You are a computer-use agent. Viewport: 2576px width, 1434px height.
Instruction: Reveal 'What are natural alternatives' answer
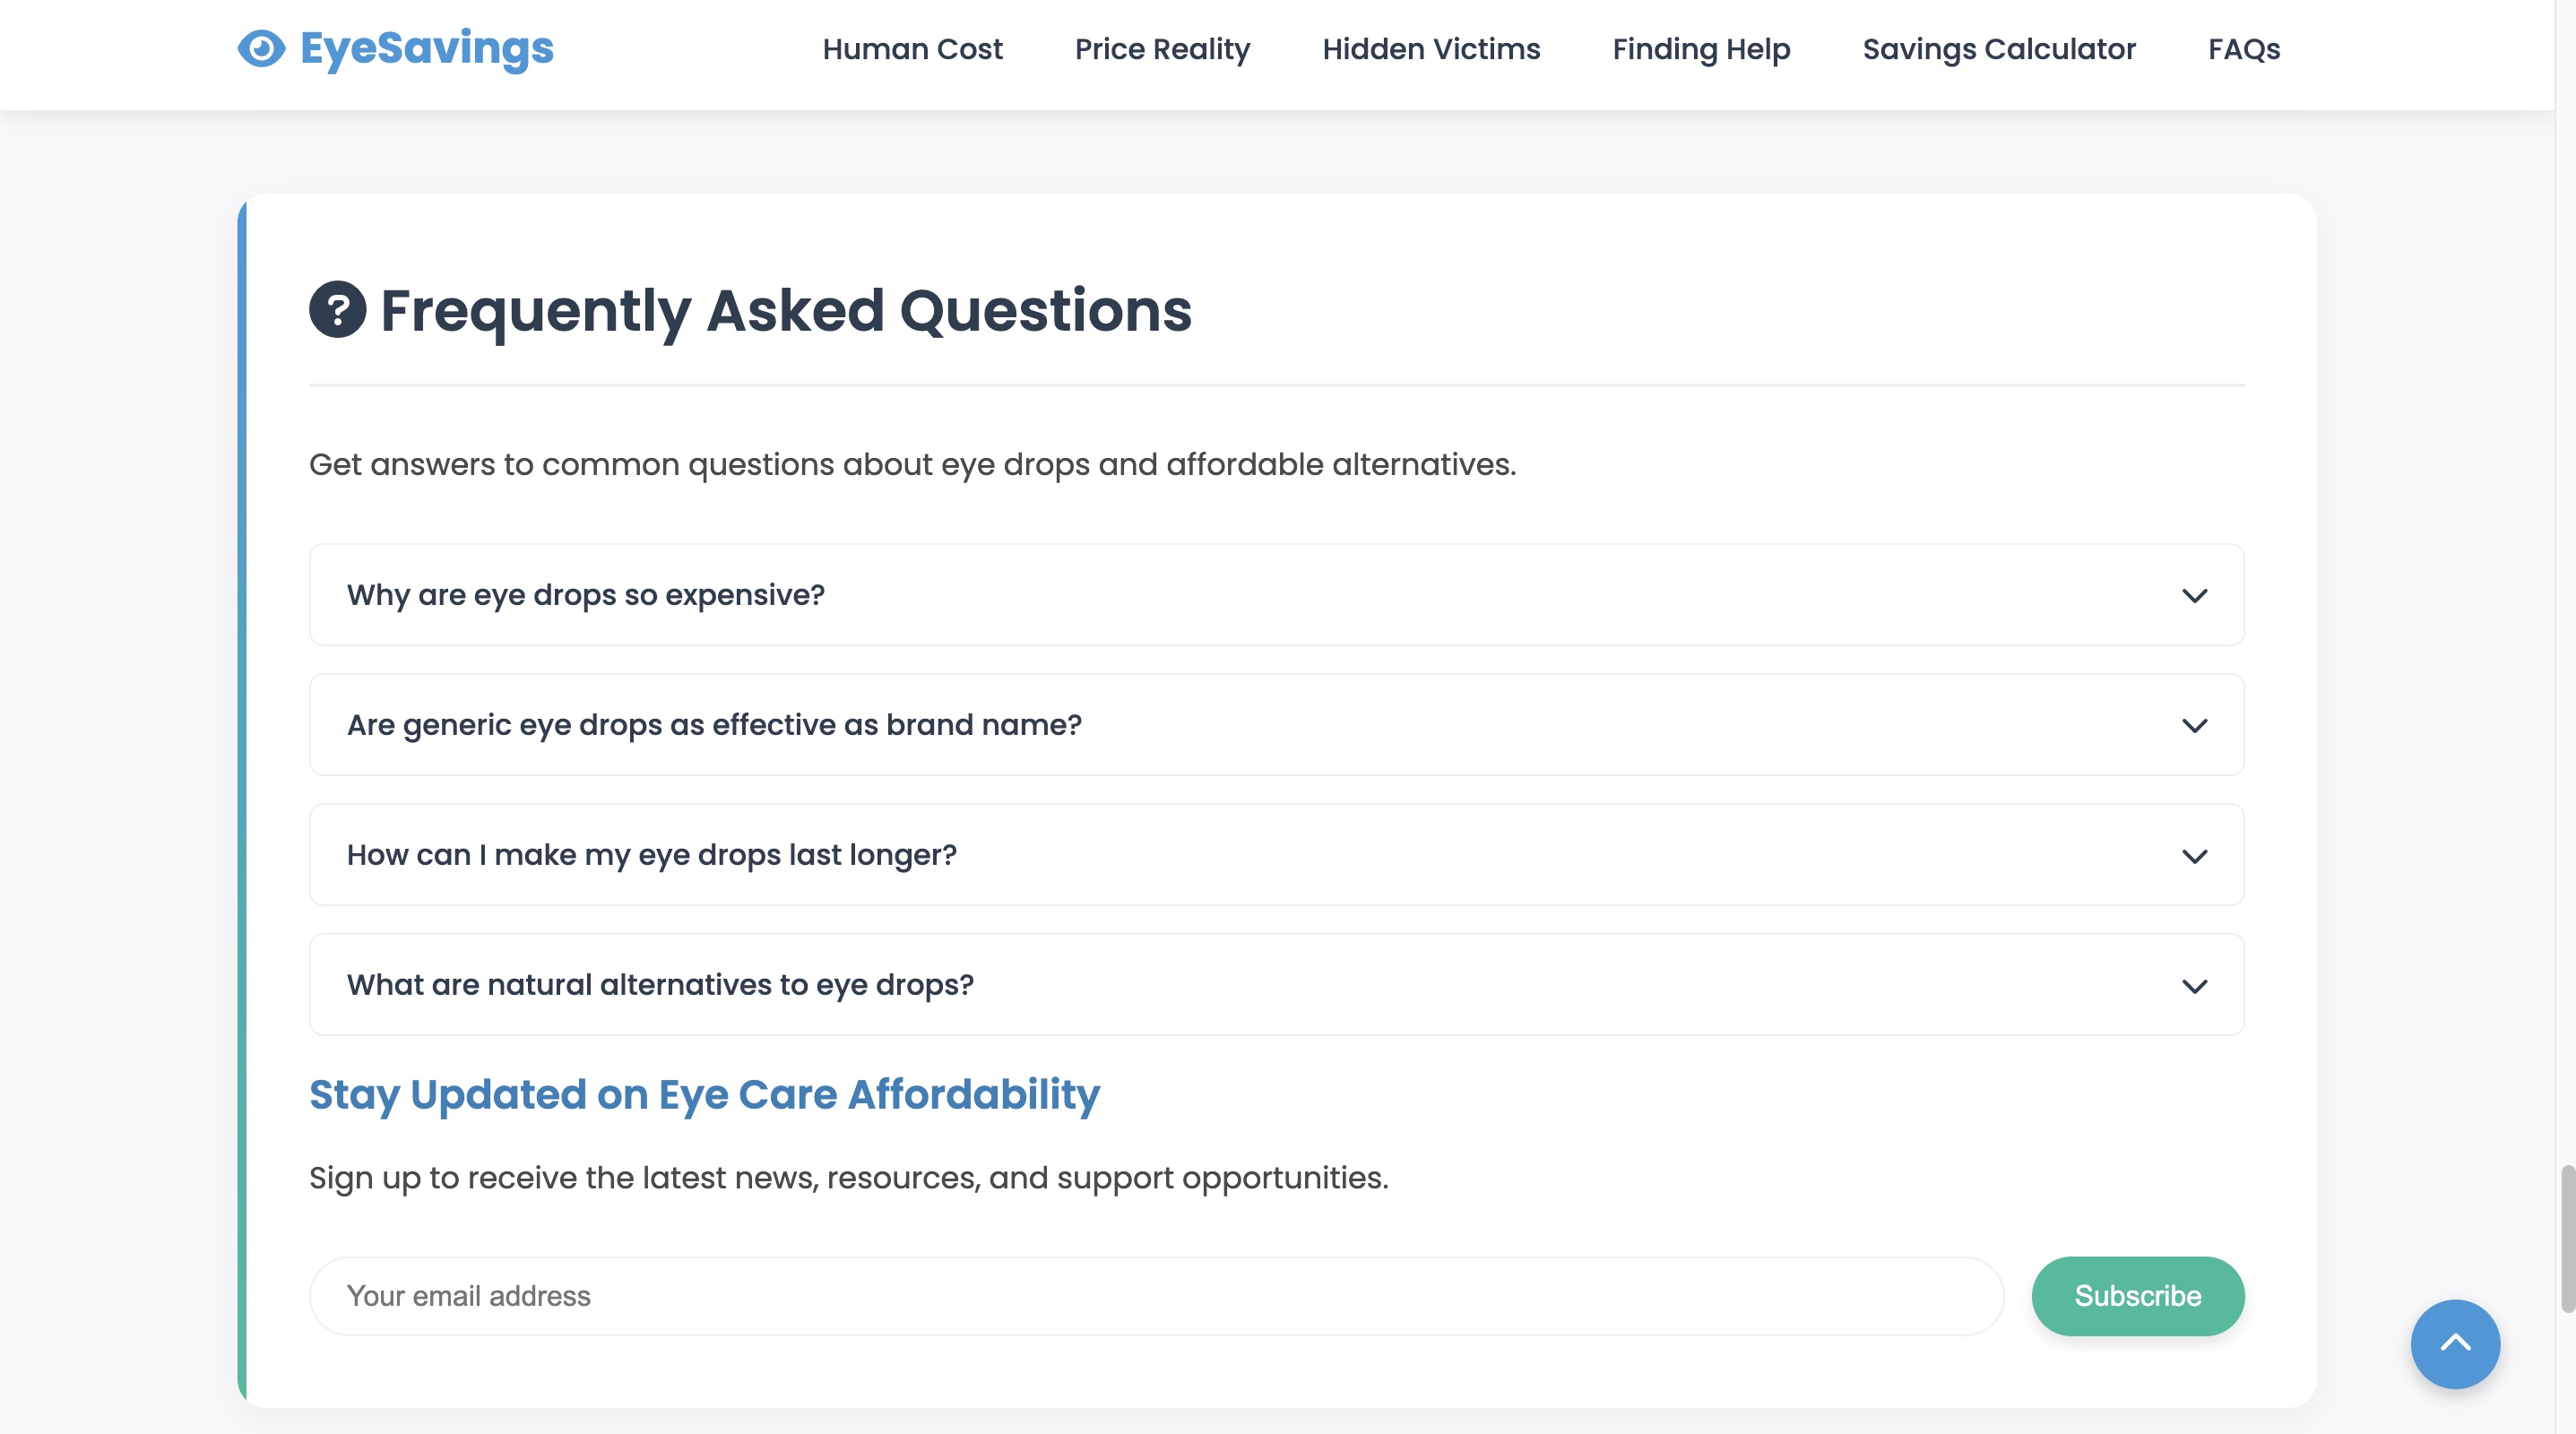[660, 985]
